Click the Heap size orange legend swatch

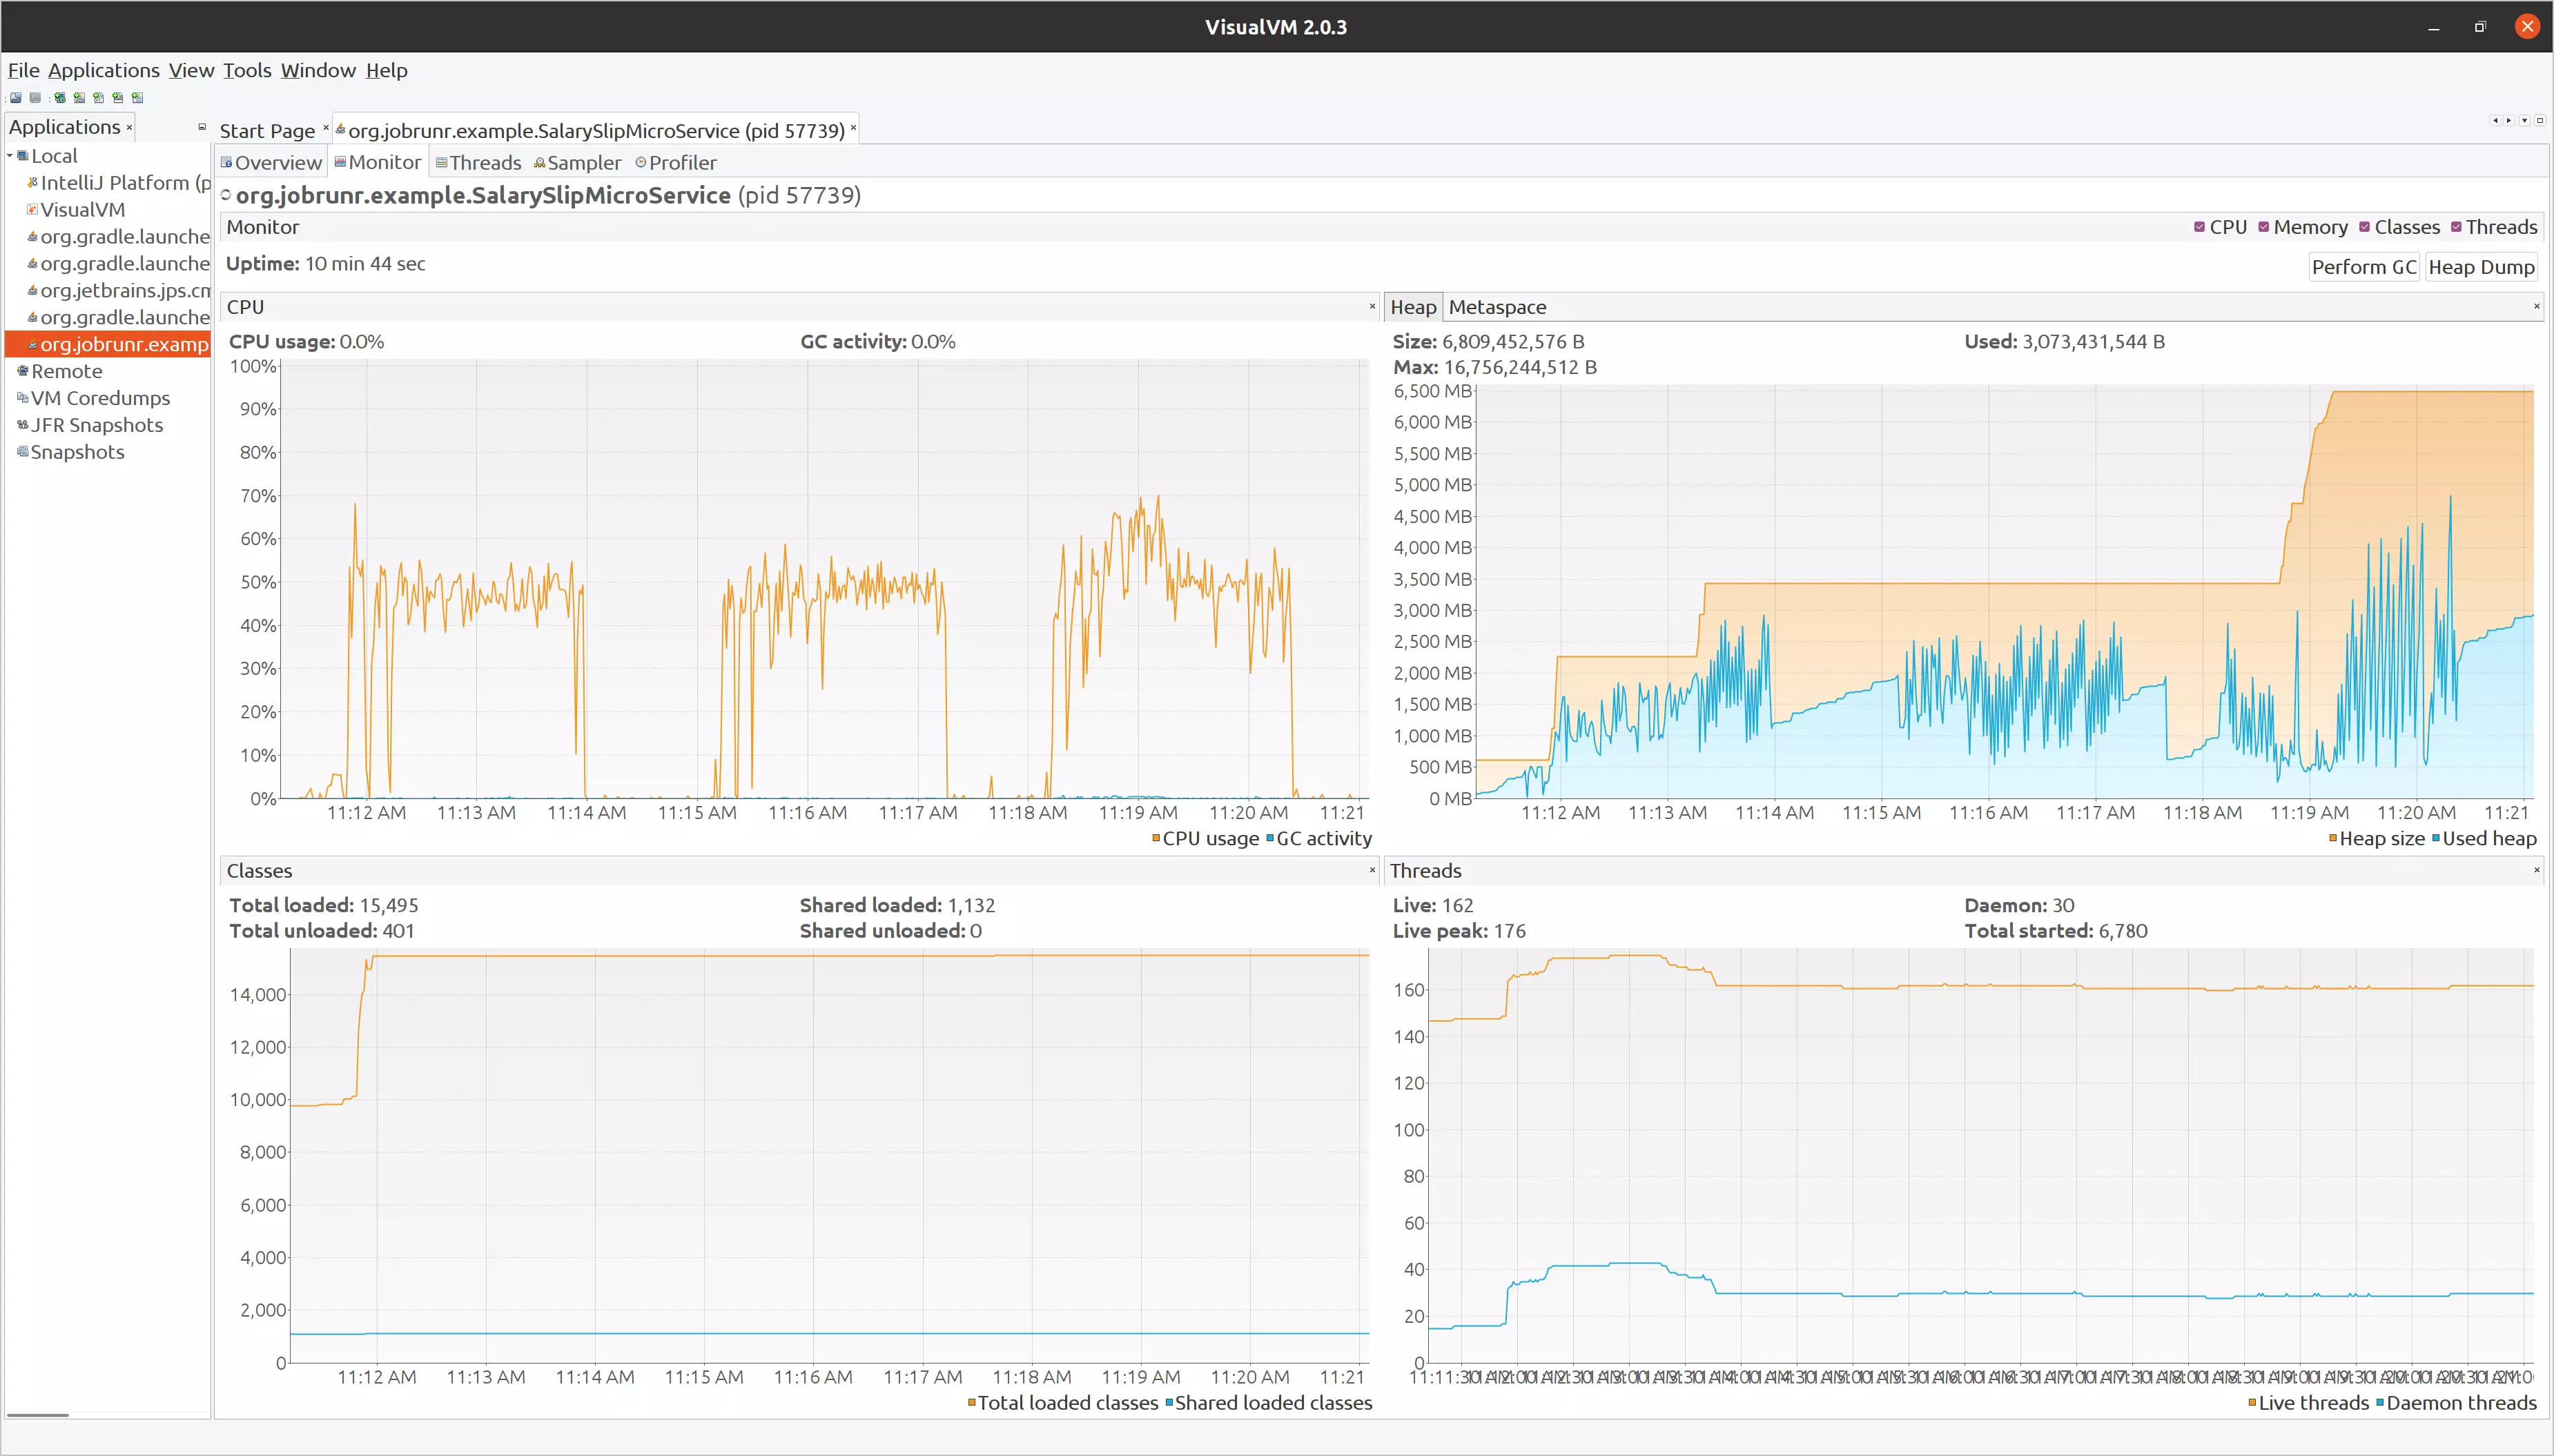tap(2333, 838)
